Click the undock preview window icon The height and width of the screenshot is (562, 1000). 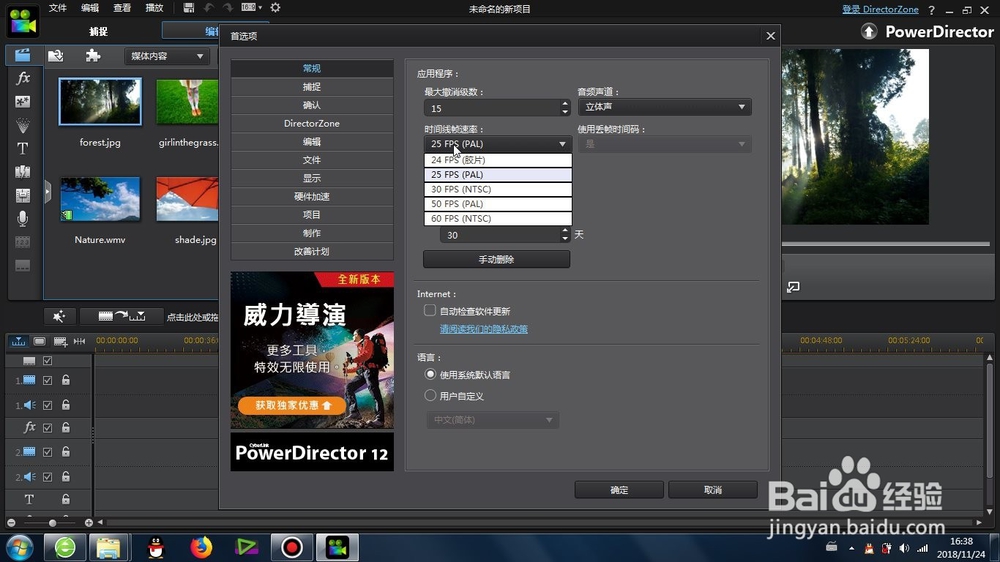click(x=793, y=288)
